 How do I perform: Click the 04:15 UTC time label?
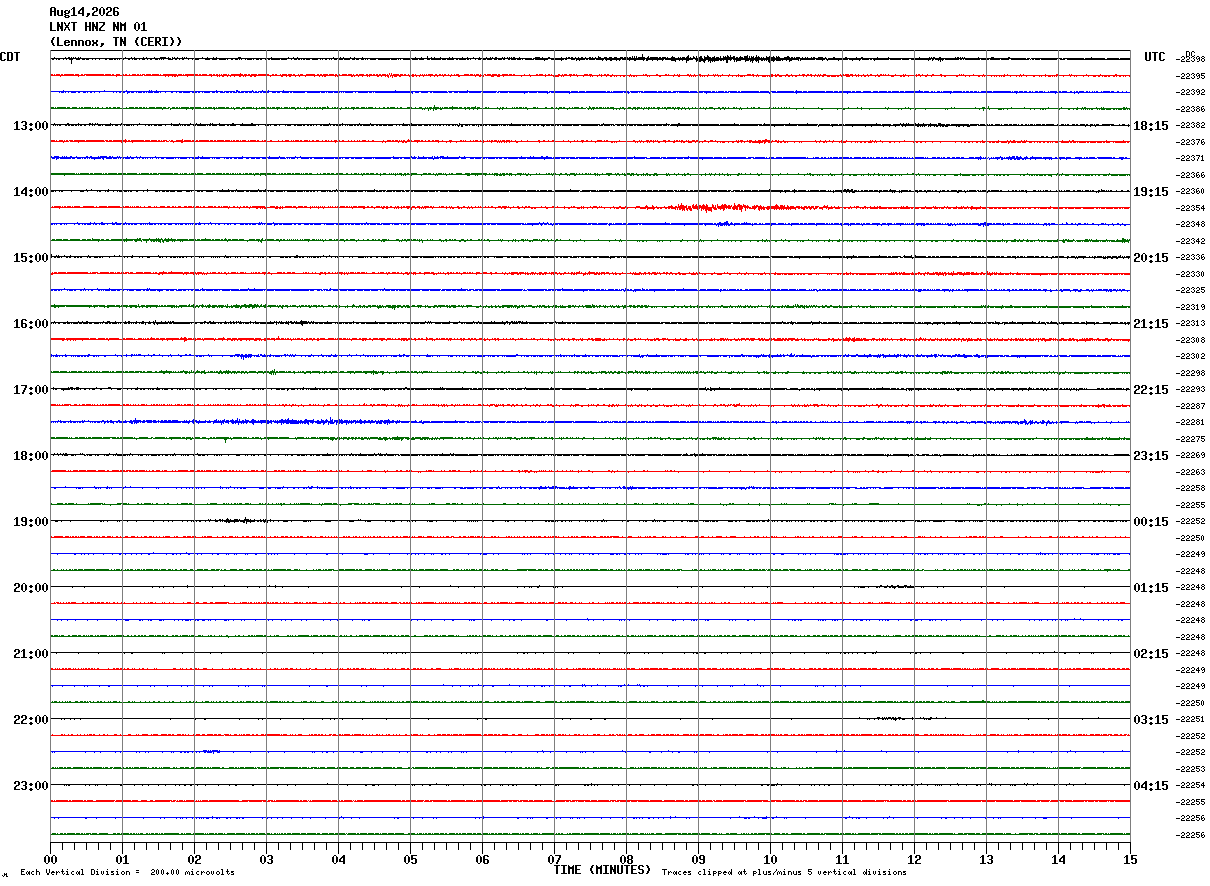(x=1151, y=786)
